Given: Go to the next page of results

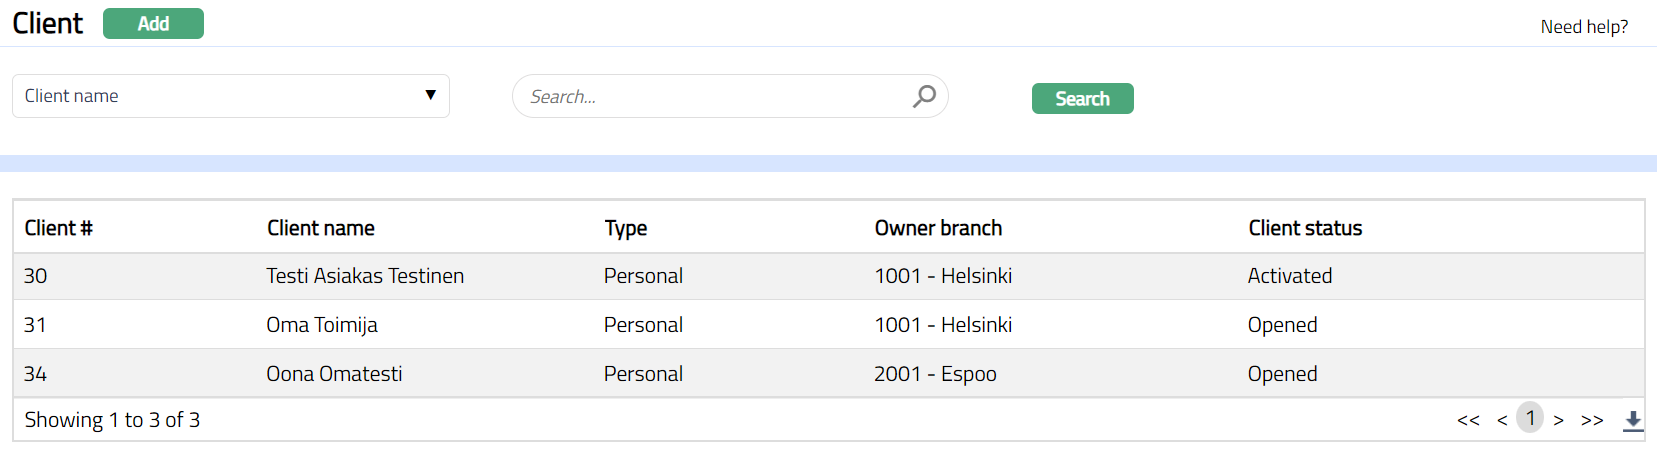Looking at the screenshot, I should (x=1559, y=420).
